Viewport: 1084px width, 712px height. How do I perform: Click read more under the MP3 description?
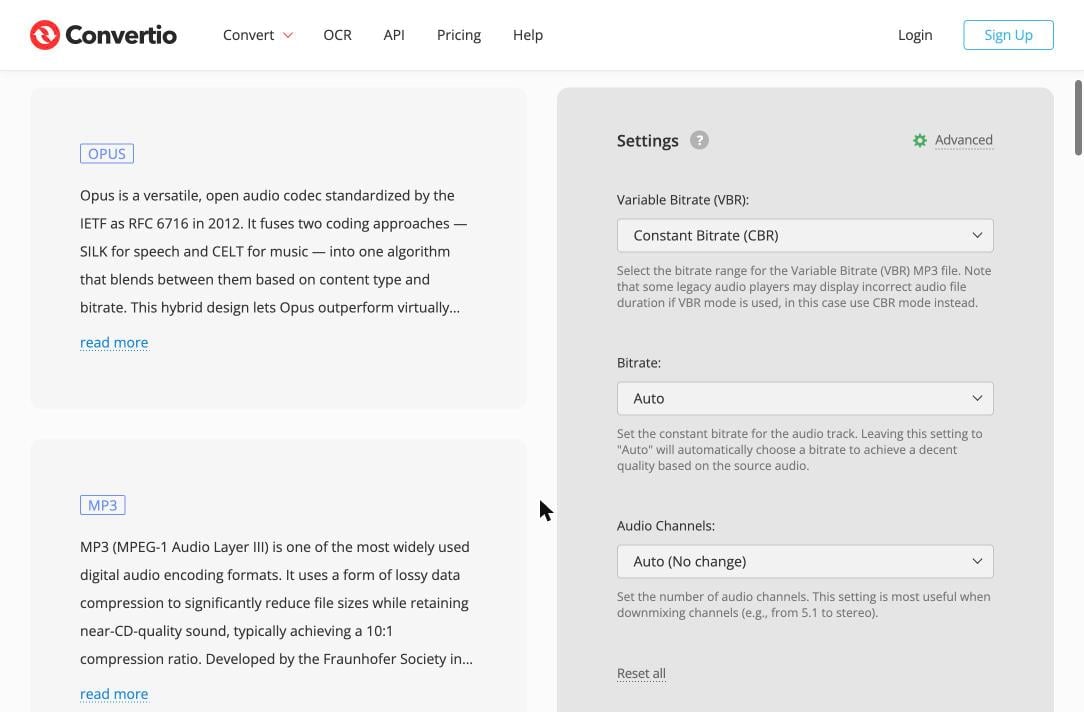(114, 693)
